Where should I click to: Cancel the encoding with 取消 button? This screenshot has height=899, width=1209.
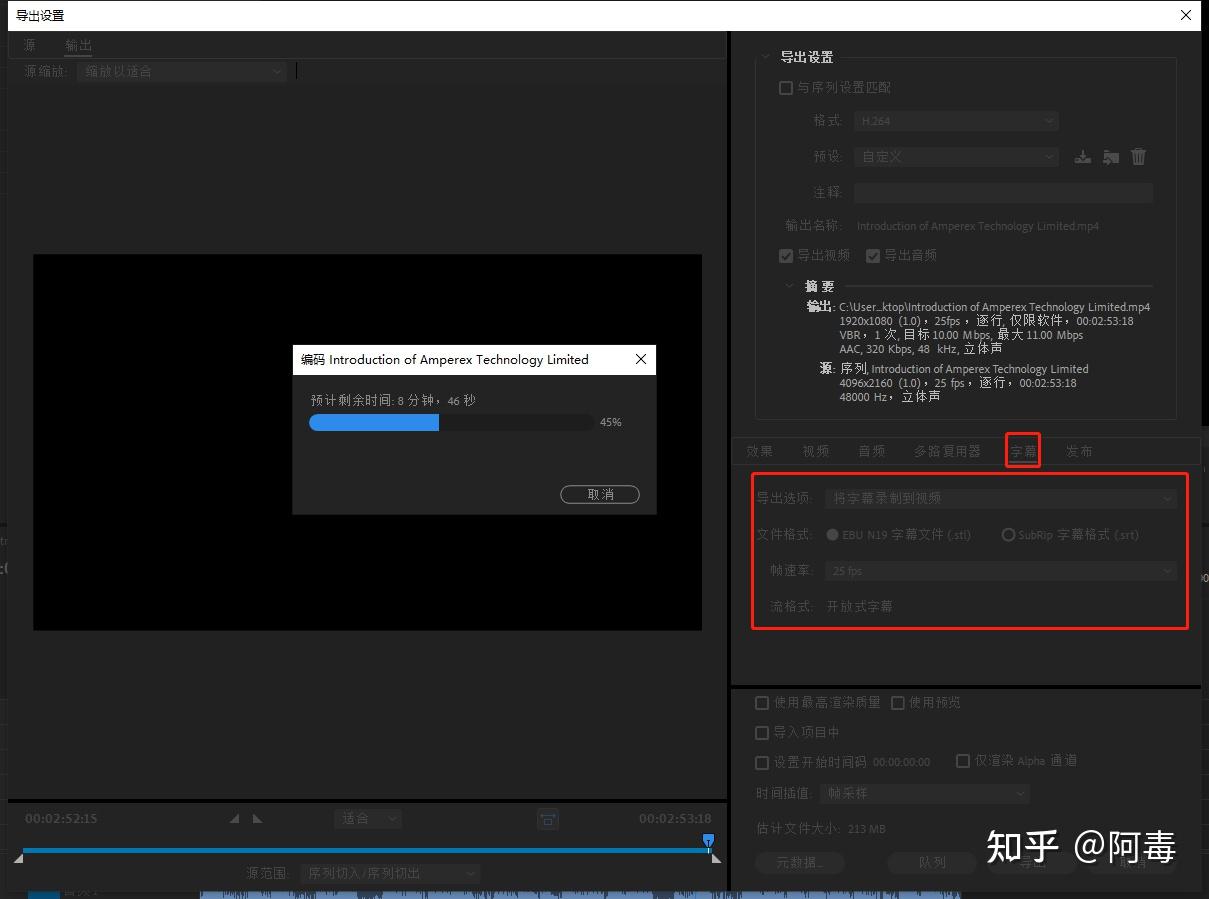coord(599,494)
